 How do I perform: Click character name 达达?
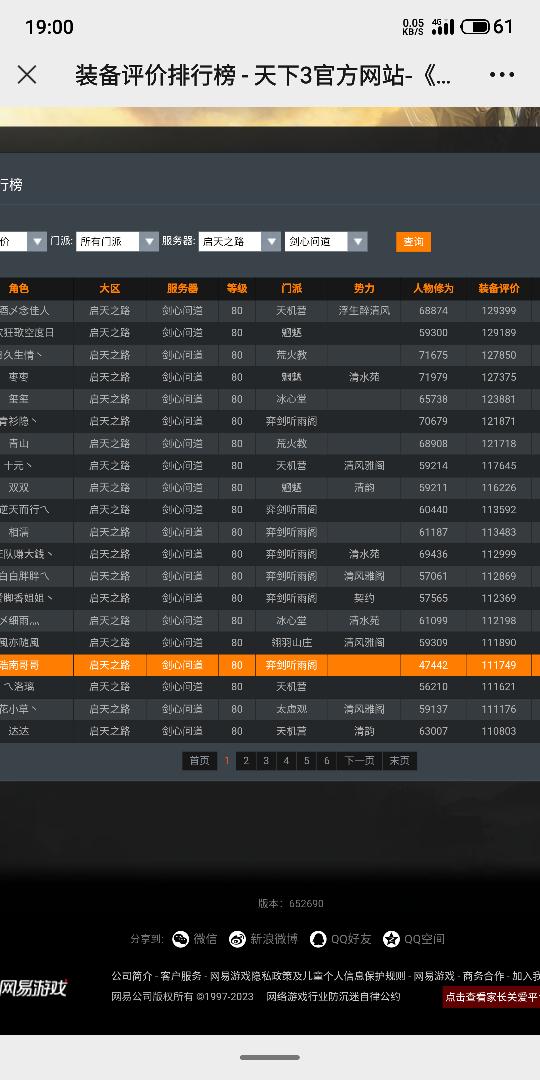[19, 731]
